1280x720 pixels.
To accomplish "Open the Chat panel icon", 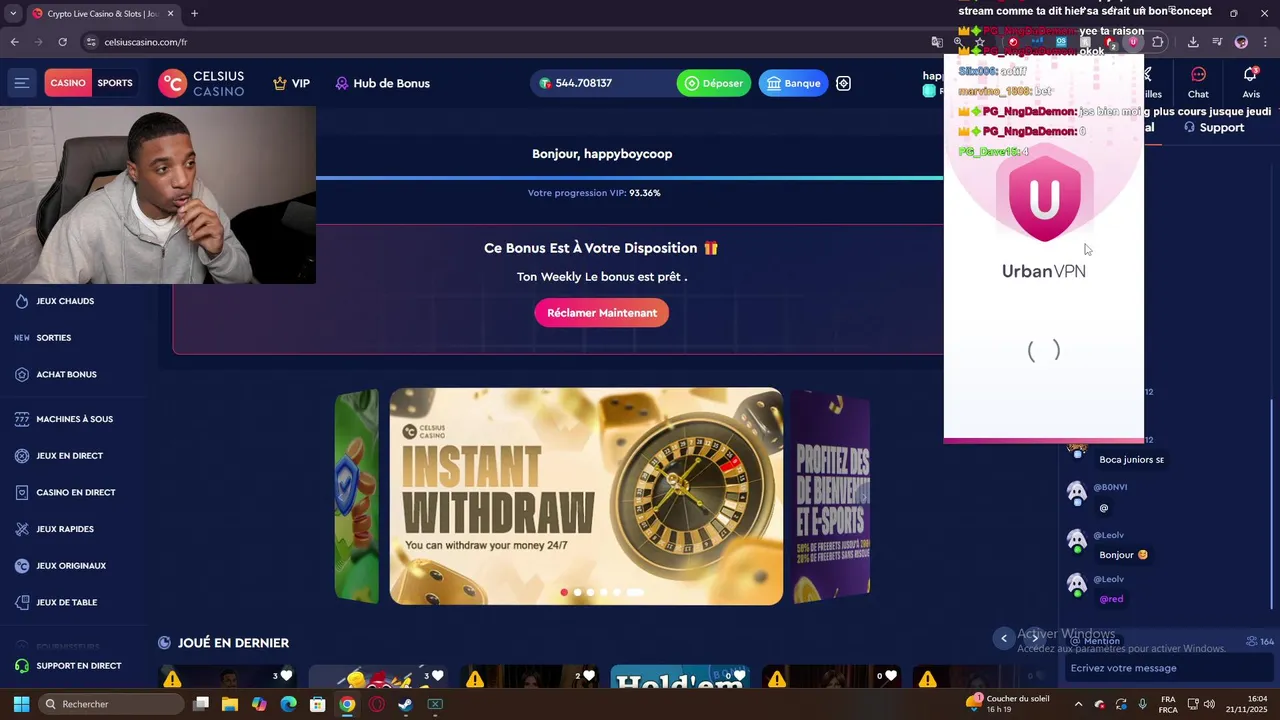I will pos(1198,82).
